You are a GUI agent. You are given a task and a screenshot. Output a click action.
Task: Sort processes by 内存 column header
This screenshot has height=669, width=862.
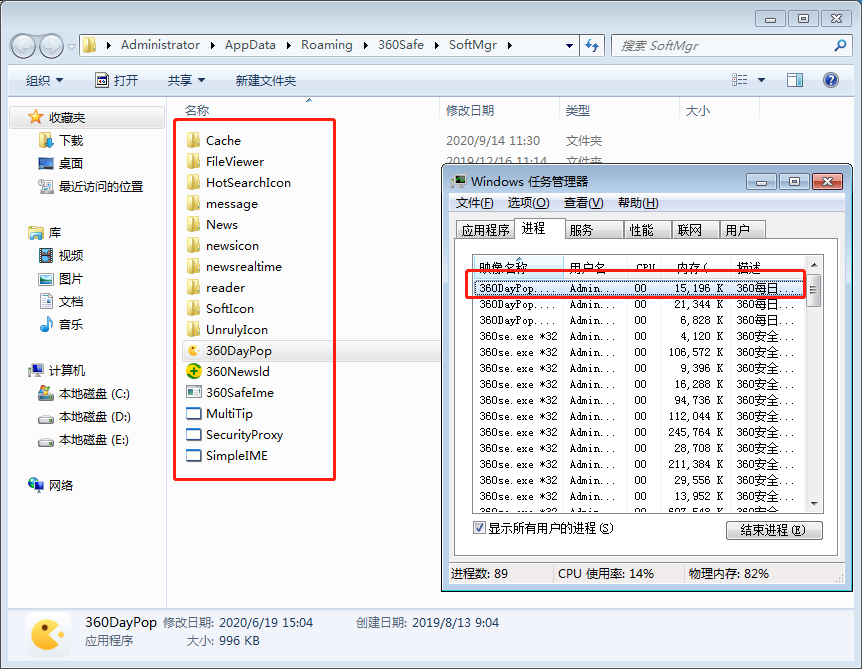pyautogui.click(x=695, y=268)
